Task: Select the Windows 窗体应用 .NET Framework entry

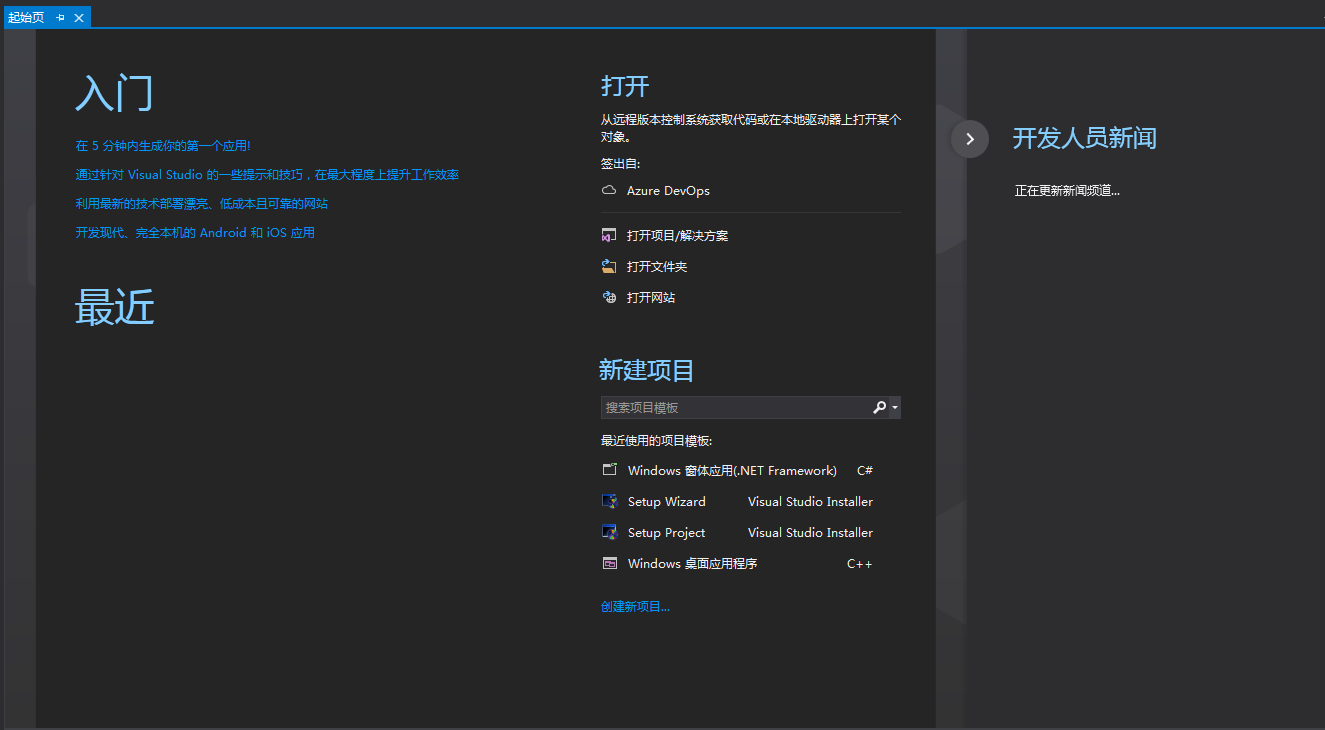Action: [733, 470]
